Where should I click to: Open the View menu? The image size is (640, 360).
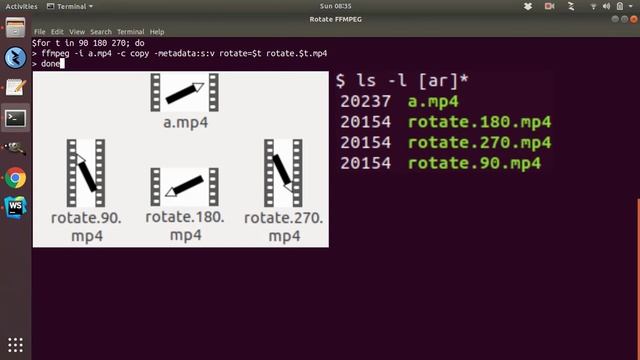[77, 32]
